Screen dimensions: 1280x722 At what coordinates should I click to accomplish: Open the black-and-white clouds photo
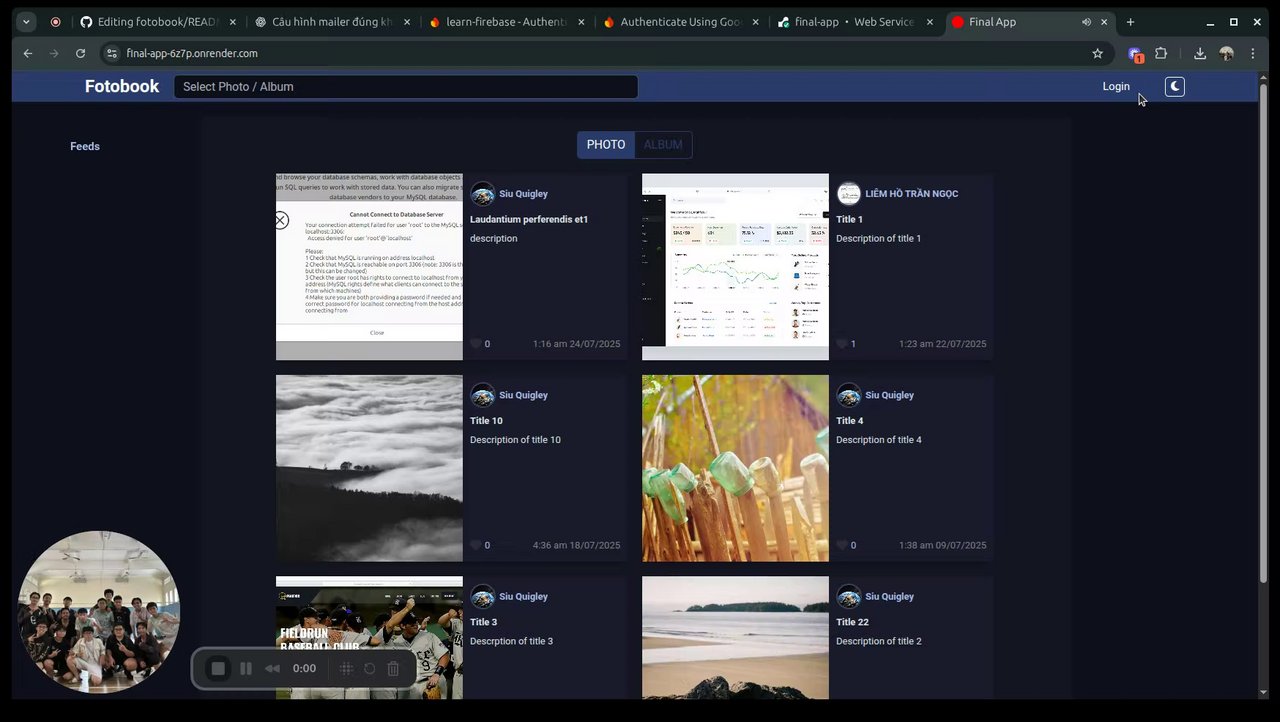[369, 468]
